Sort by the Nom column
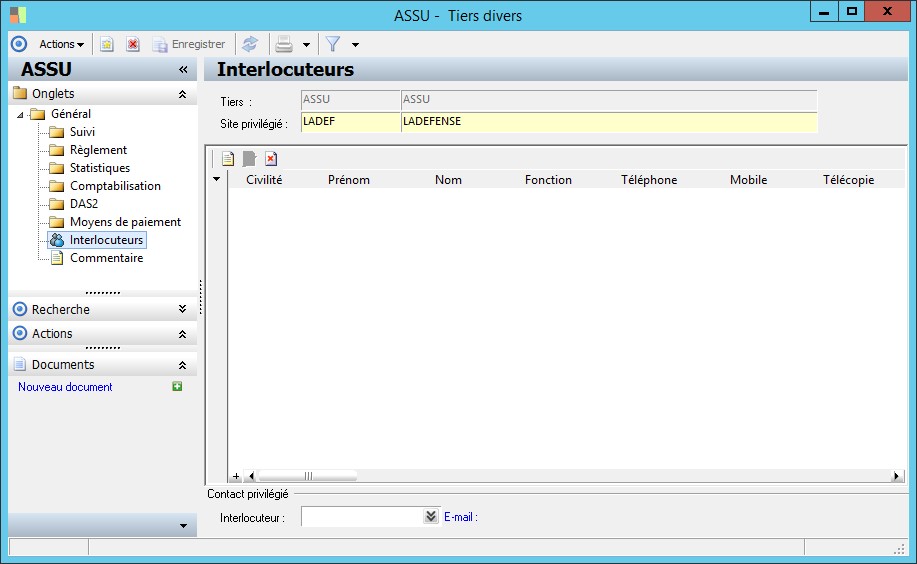 point(448,180)
